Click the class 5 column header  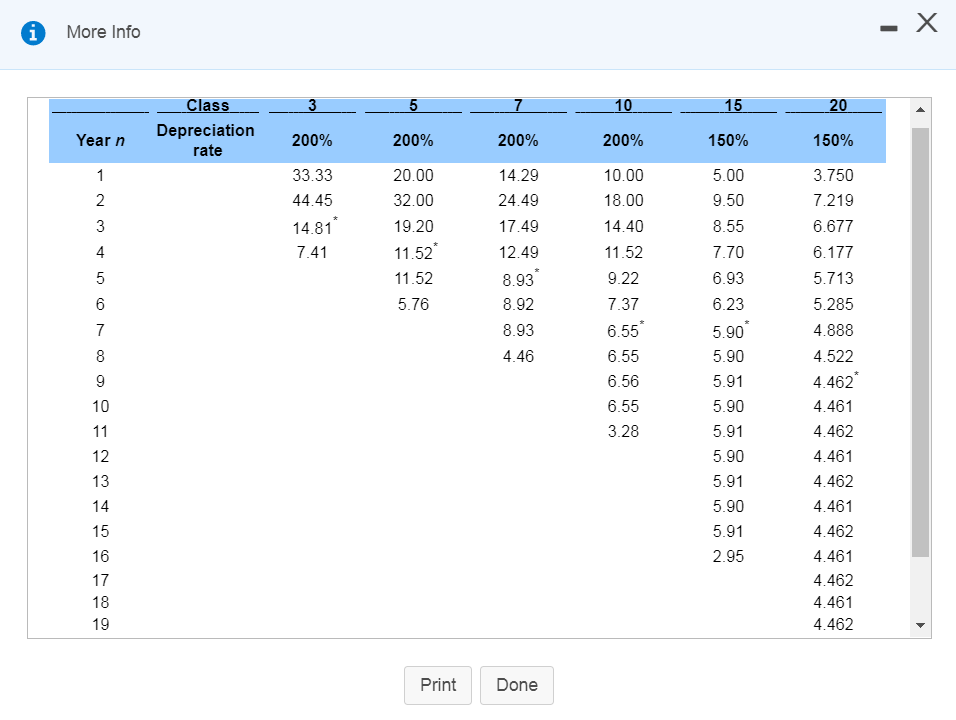413,105
